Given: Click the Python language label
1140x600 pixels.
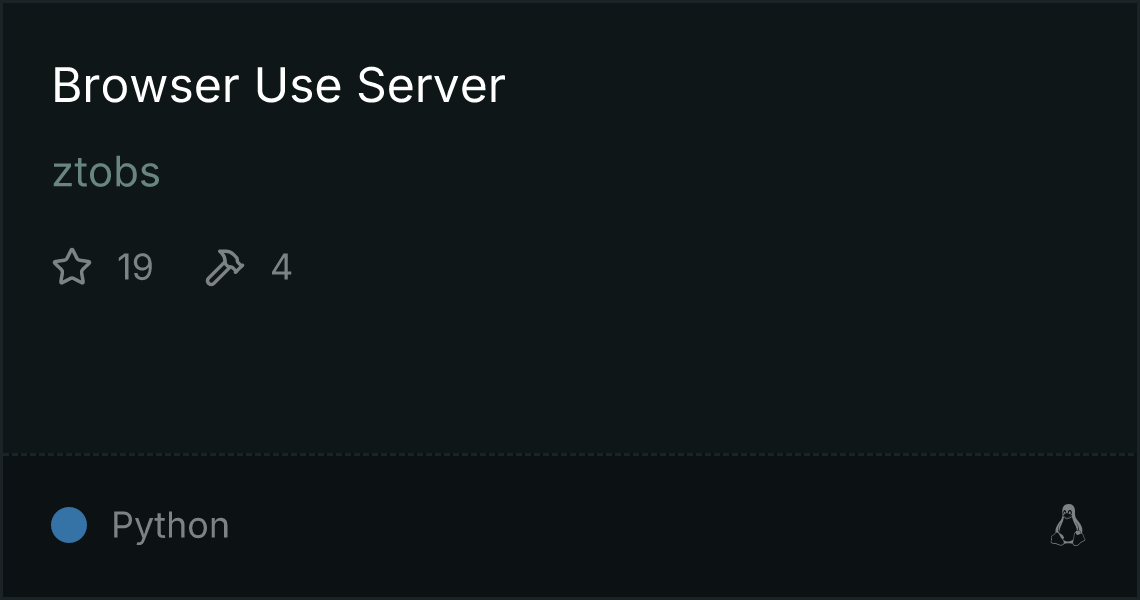Looking at the screenshot, I should pos(170,525).
